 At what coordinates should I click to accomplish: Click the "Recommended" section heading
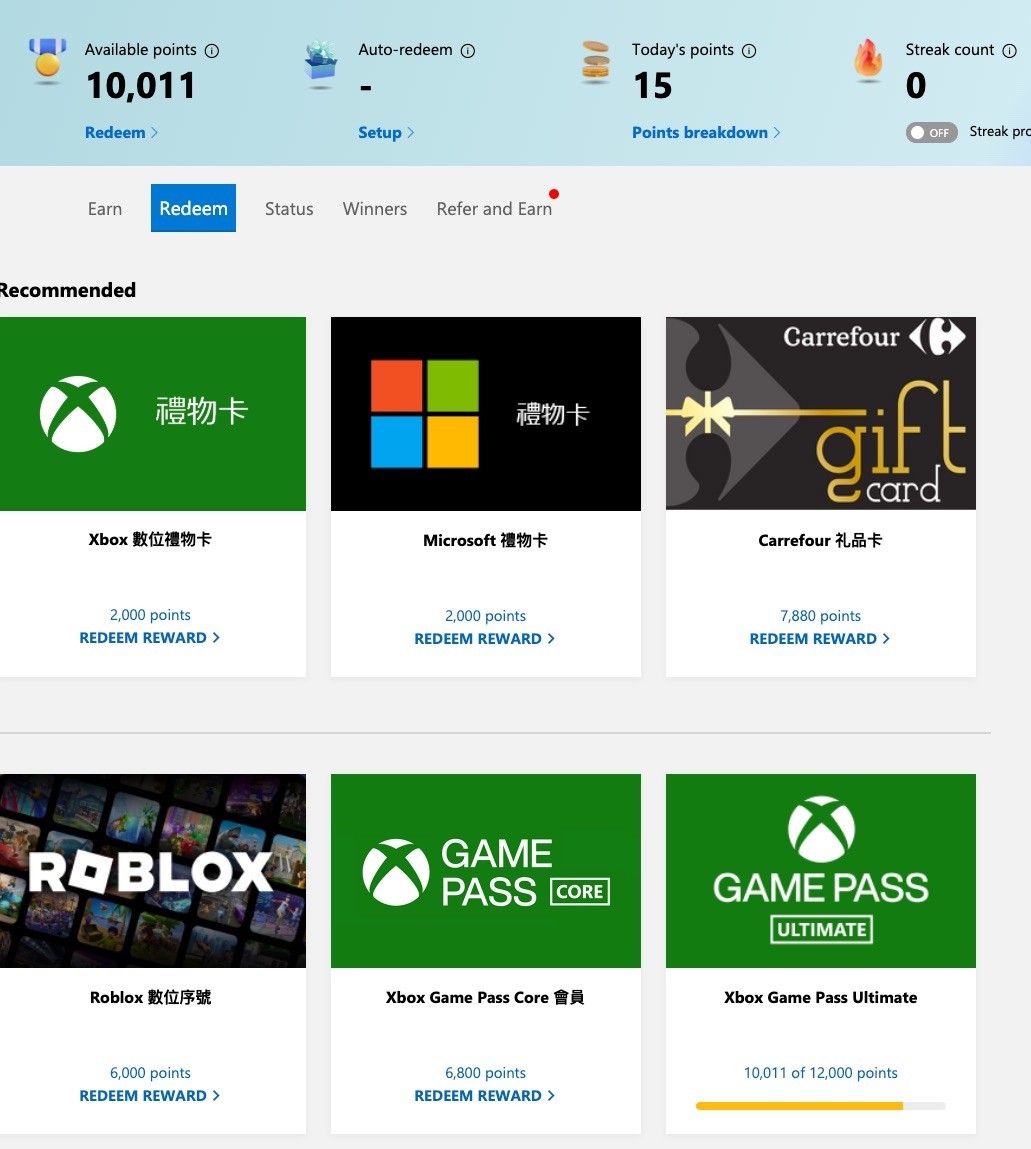[67, 290]
